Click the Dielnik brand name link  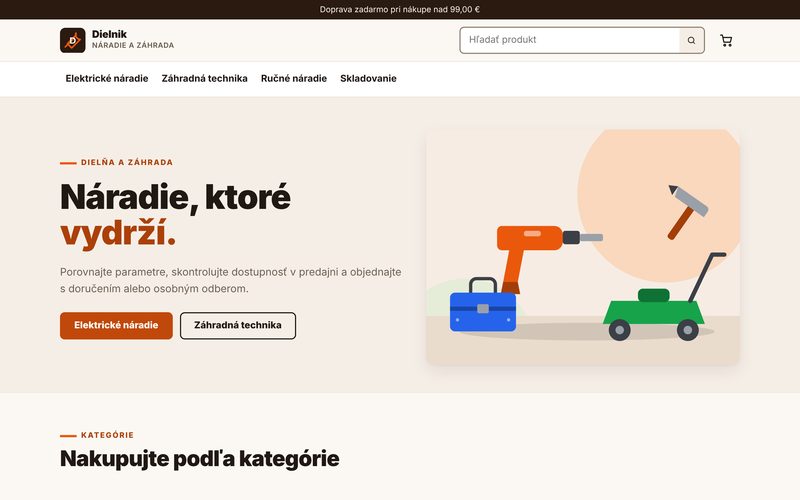click(109, 34)
